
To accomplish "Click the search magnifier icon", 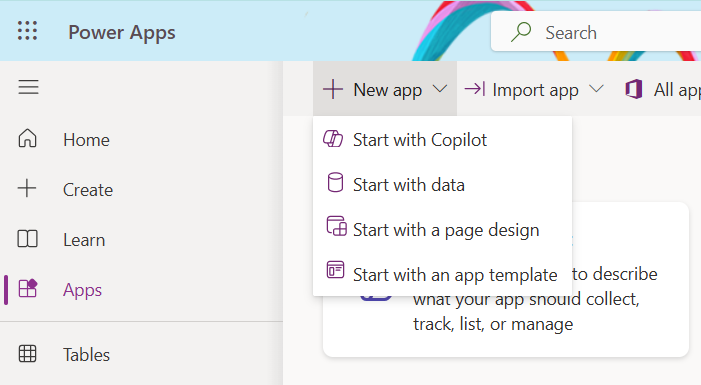I will pos(521,32).
